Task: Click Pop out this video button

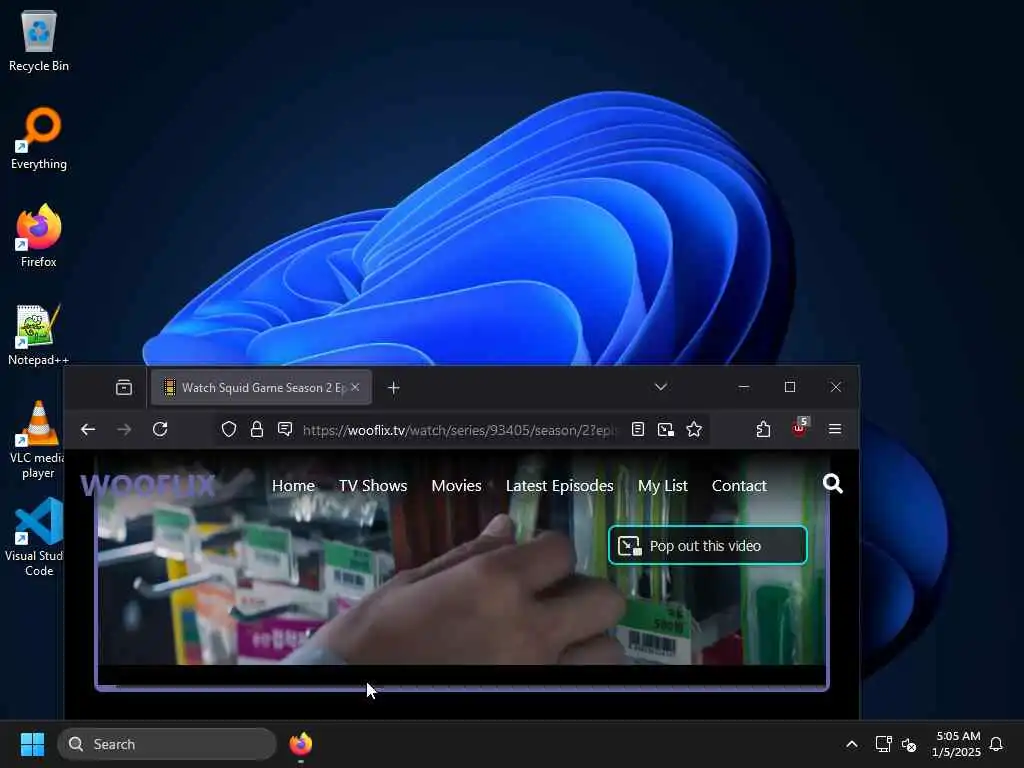Action: (x=708, y=545)
